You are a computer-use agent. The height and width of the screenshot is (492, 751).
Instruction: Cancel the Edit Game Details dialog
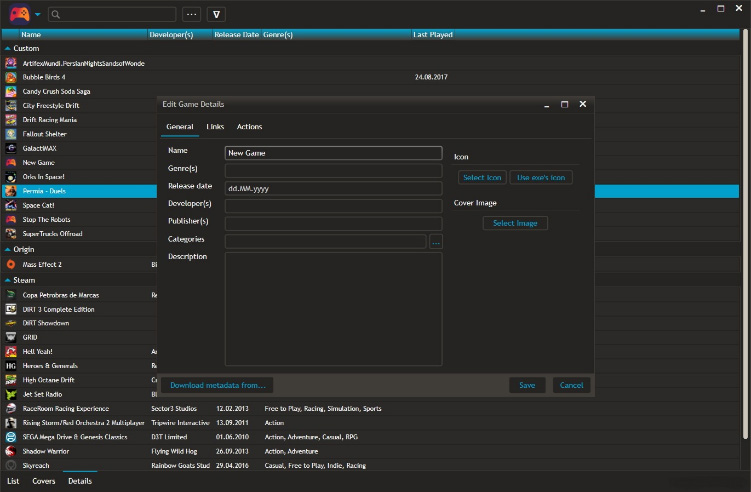pos(571,385)
